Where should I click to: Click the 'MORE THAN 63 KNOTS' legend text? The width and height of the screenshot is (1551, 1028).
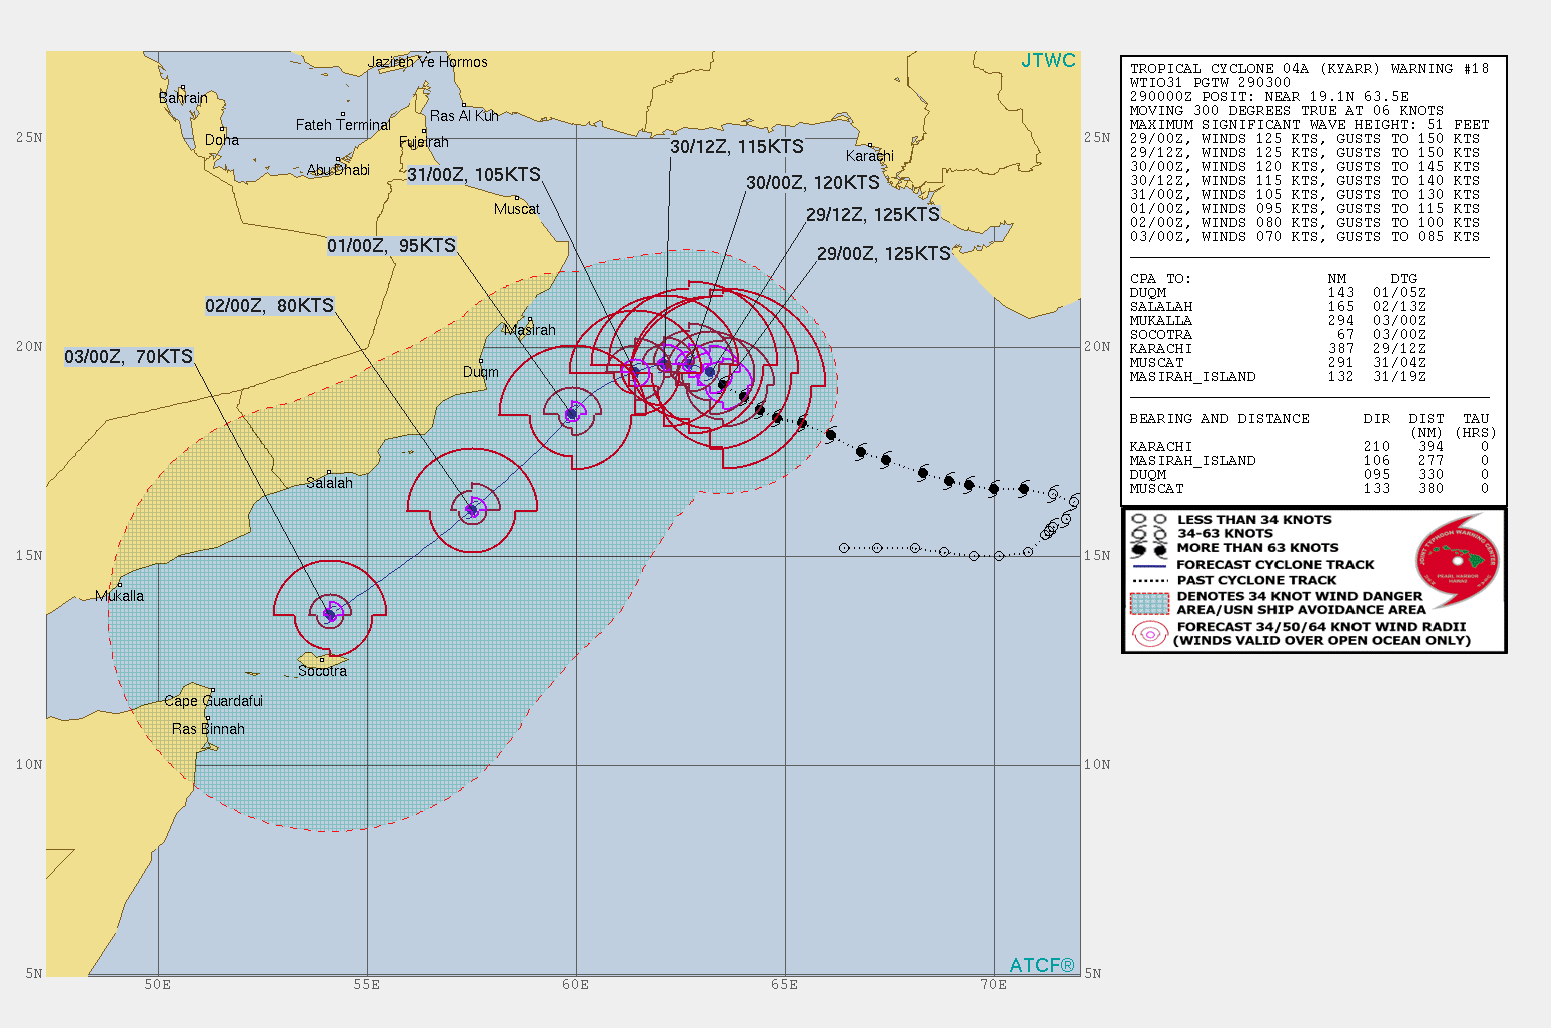[x=1257, y=548]
